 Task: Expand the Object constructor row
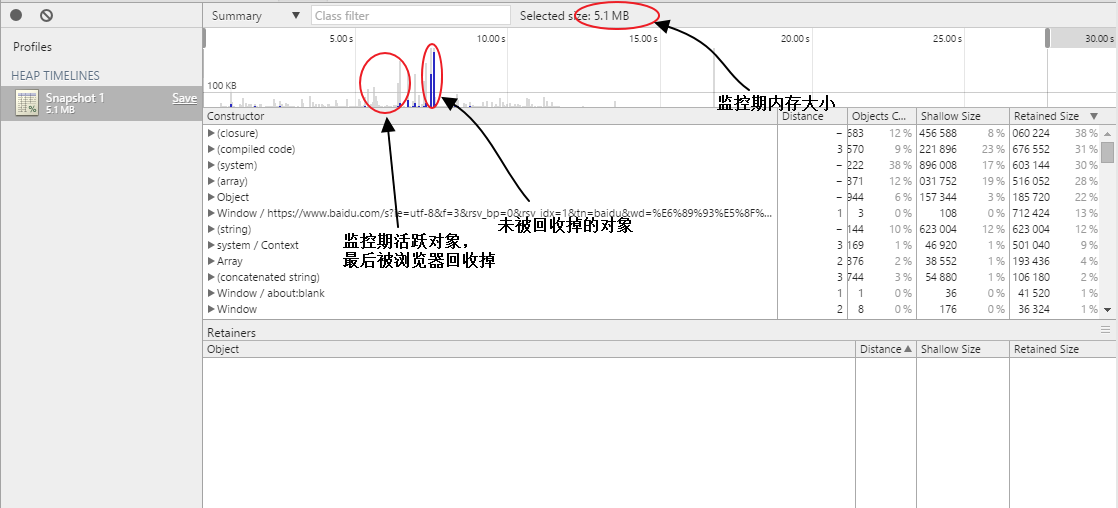211,198
